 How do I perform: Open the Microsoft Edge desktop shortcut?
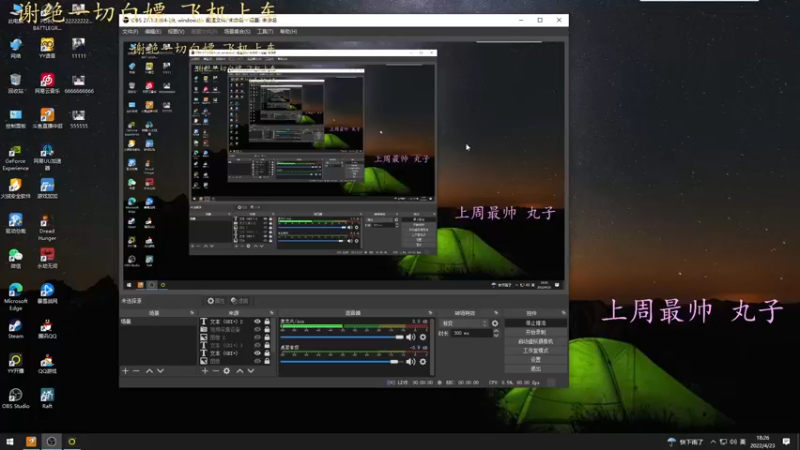15,297
